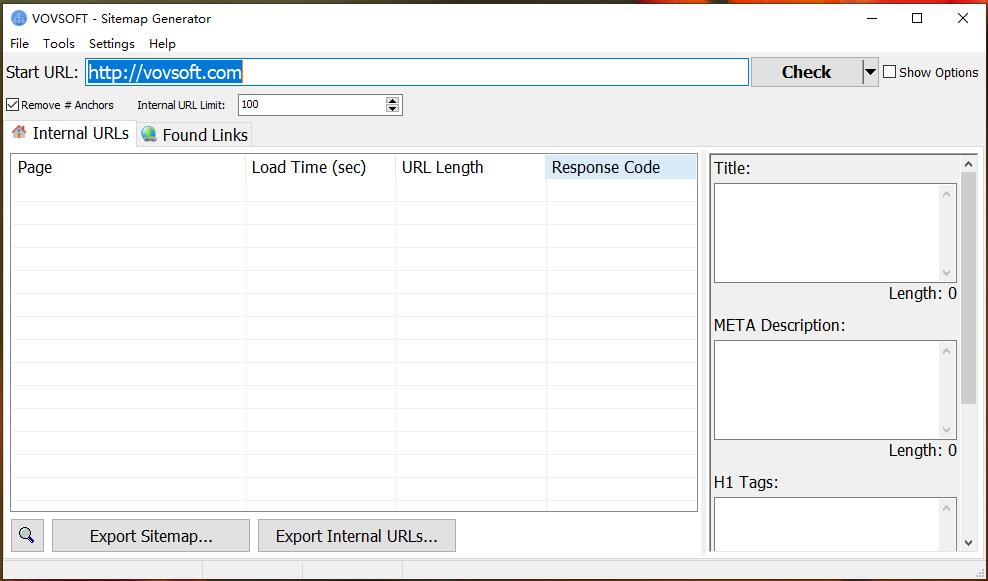Open the Tools menu
The image size is (988, 581).
point(59,43)
